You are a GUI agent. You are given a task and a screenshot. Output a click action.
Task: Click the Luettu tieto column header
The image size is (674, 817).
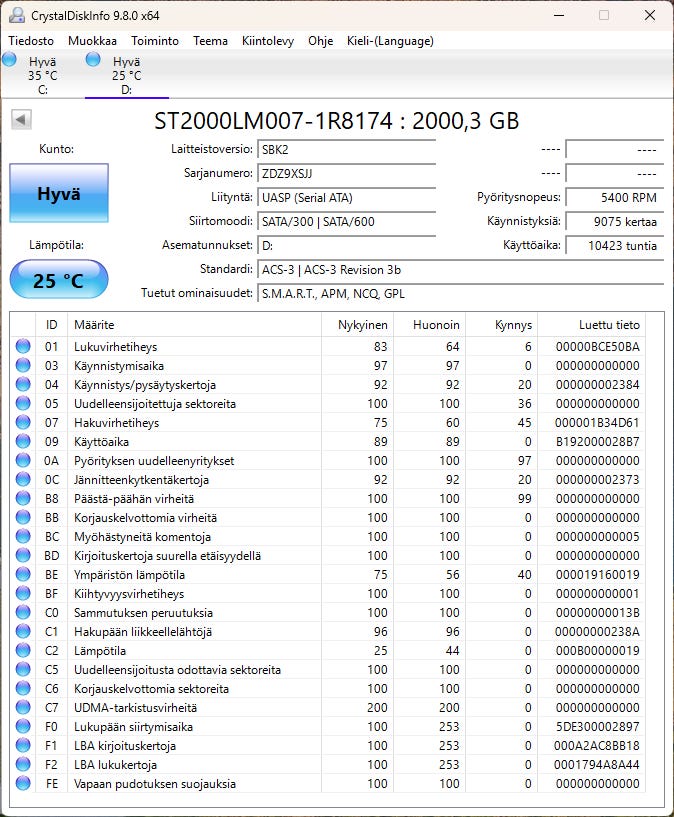608,325
